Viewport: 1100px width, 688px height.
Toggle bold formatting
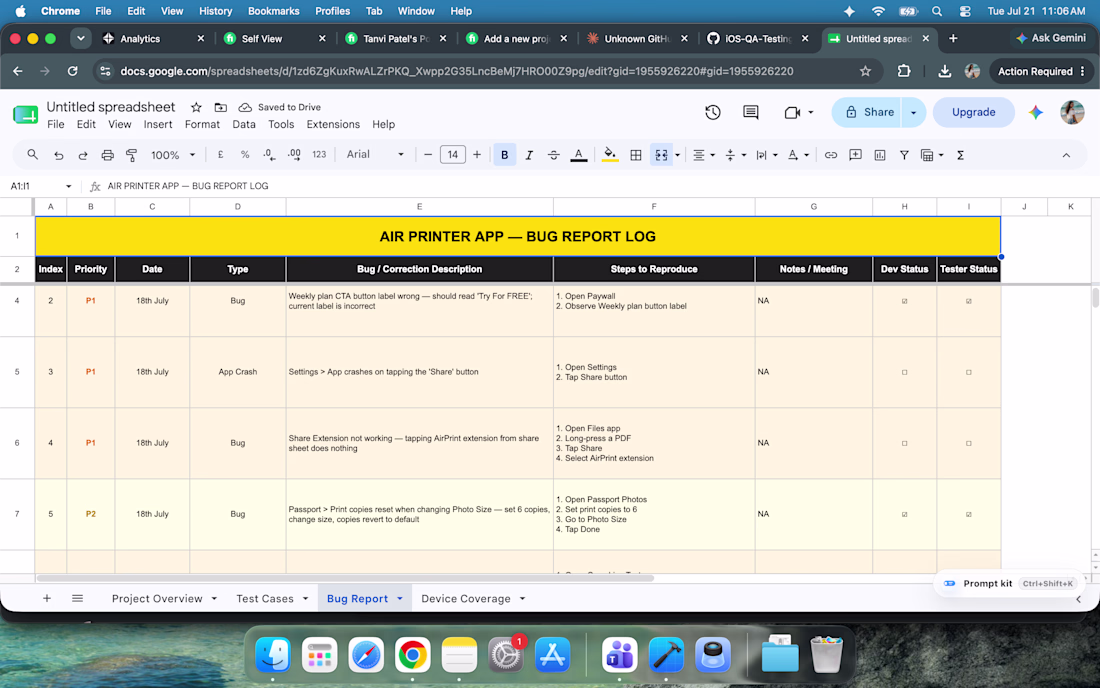504,155
